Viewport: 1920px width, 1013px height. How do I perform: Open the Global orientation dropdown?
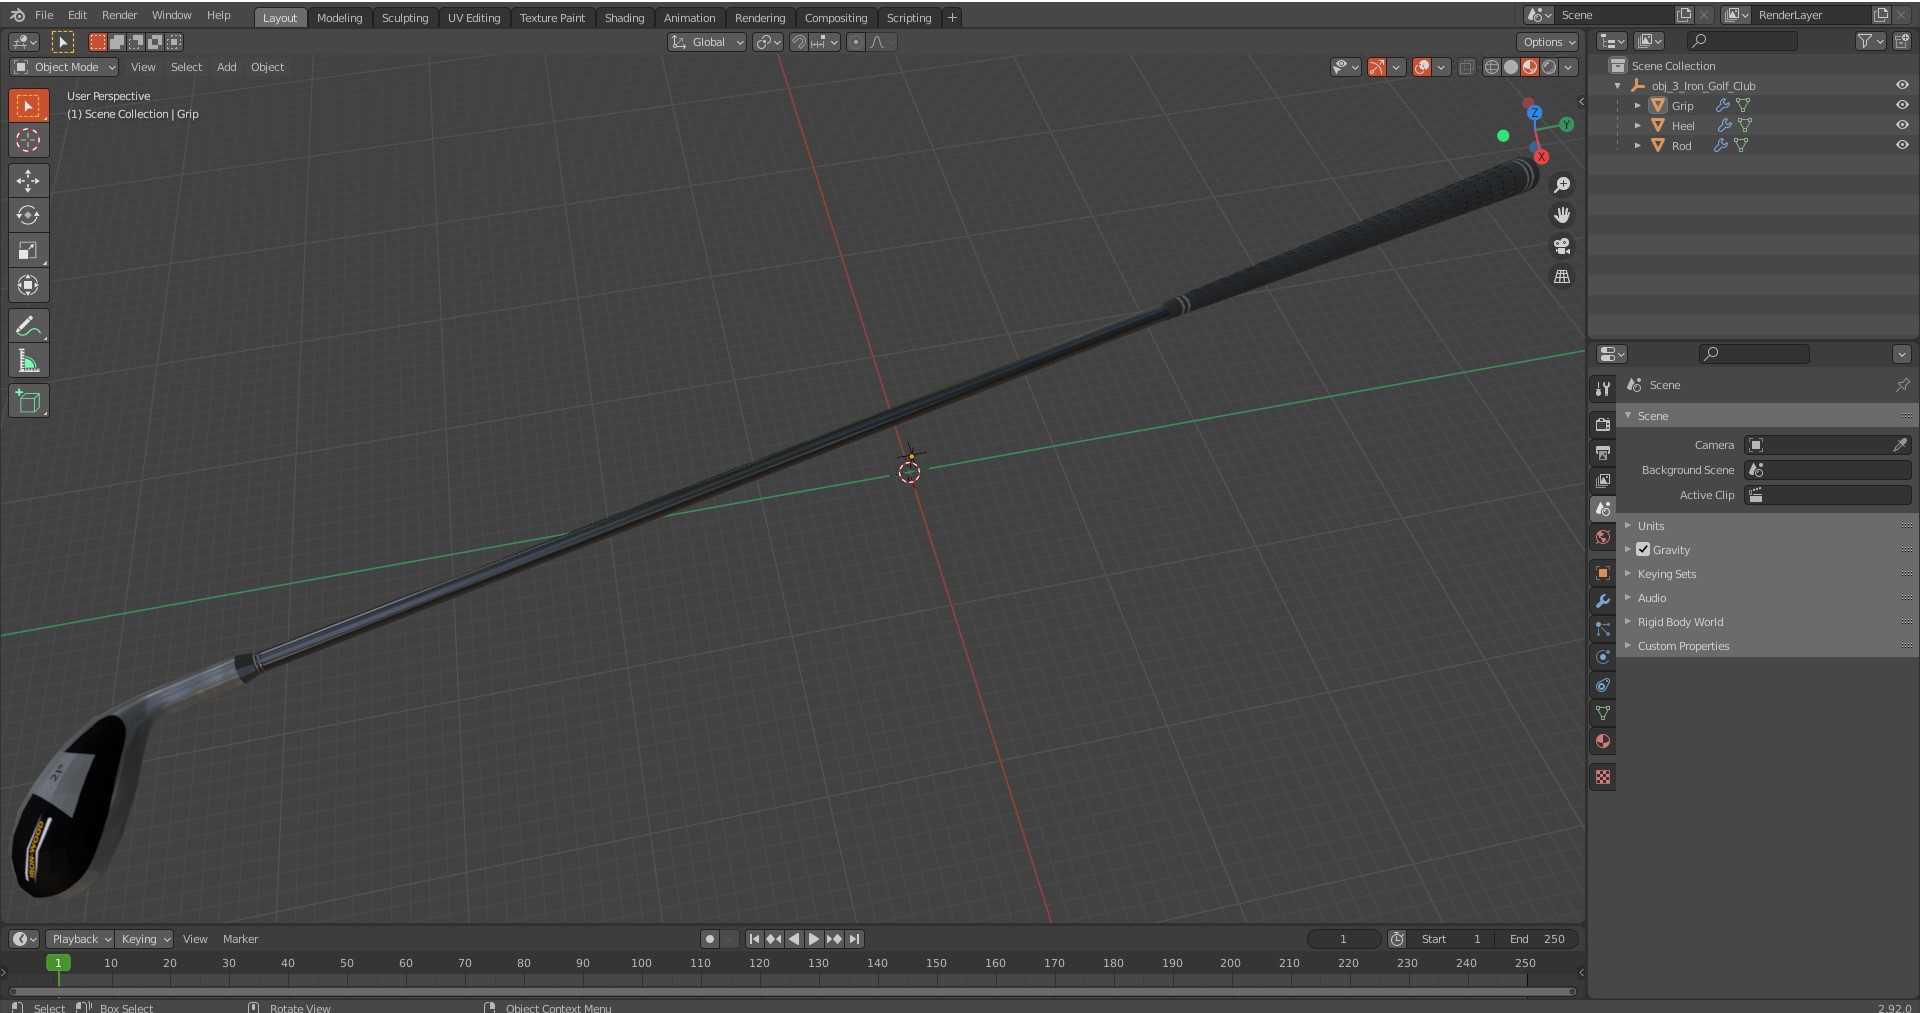click(x=707, y=42)
